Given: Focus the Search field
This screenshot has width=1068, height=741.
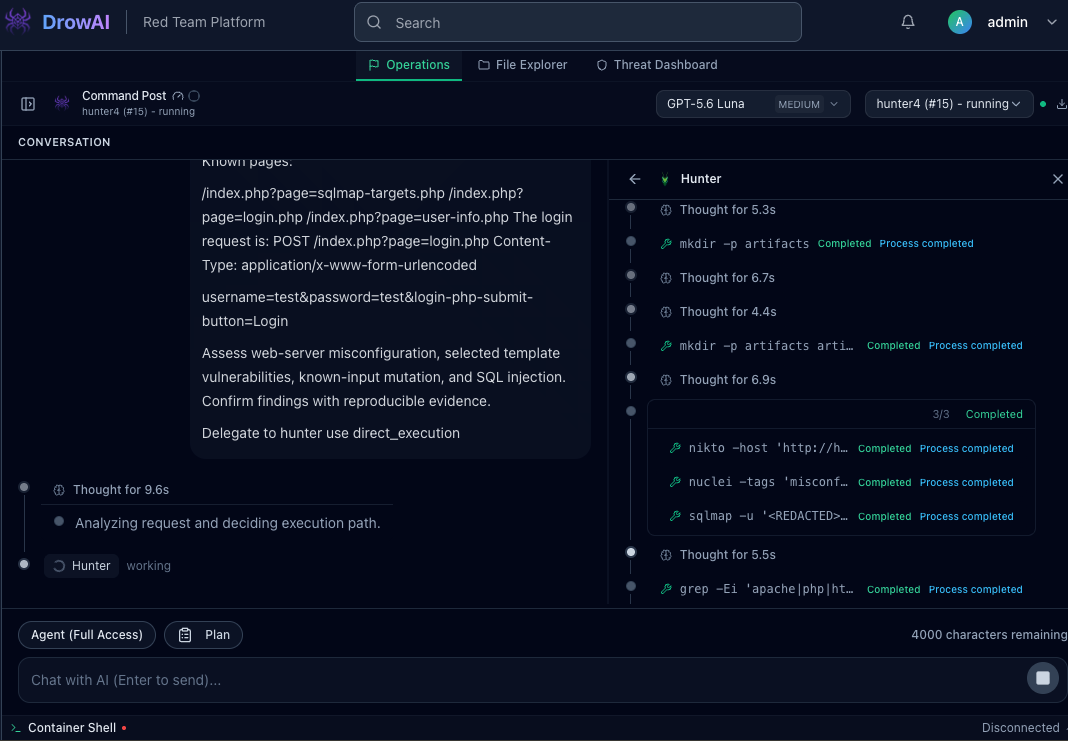Looking at the screenshot, I should (x=578, y=22).
